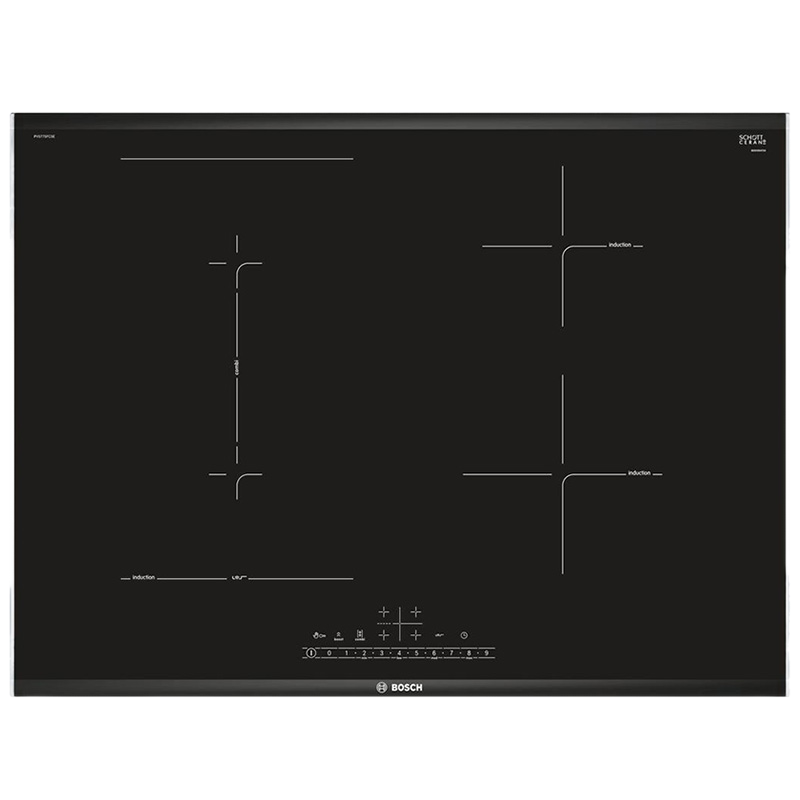Viewport: 800px width, 800px height.
Task: Set power level to 6 (med)
Action: [434, 652]
